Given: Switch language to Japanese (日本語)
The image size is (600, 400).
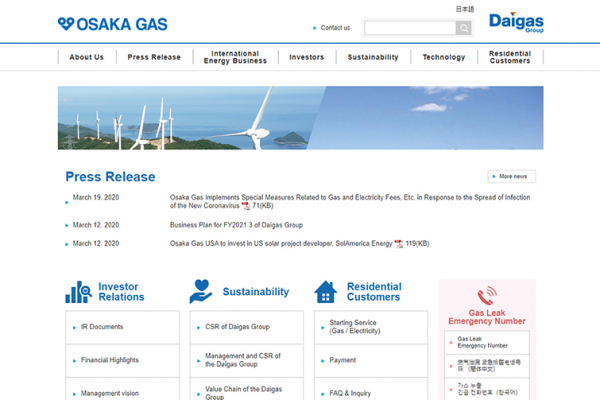Looking at the screenshot, I should click(x=465, y=9).
